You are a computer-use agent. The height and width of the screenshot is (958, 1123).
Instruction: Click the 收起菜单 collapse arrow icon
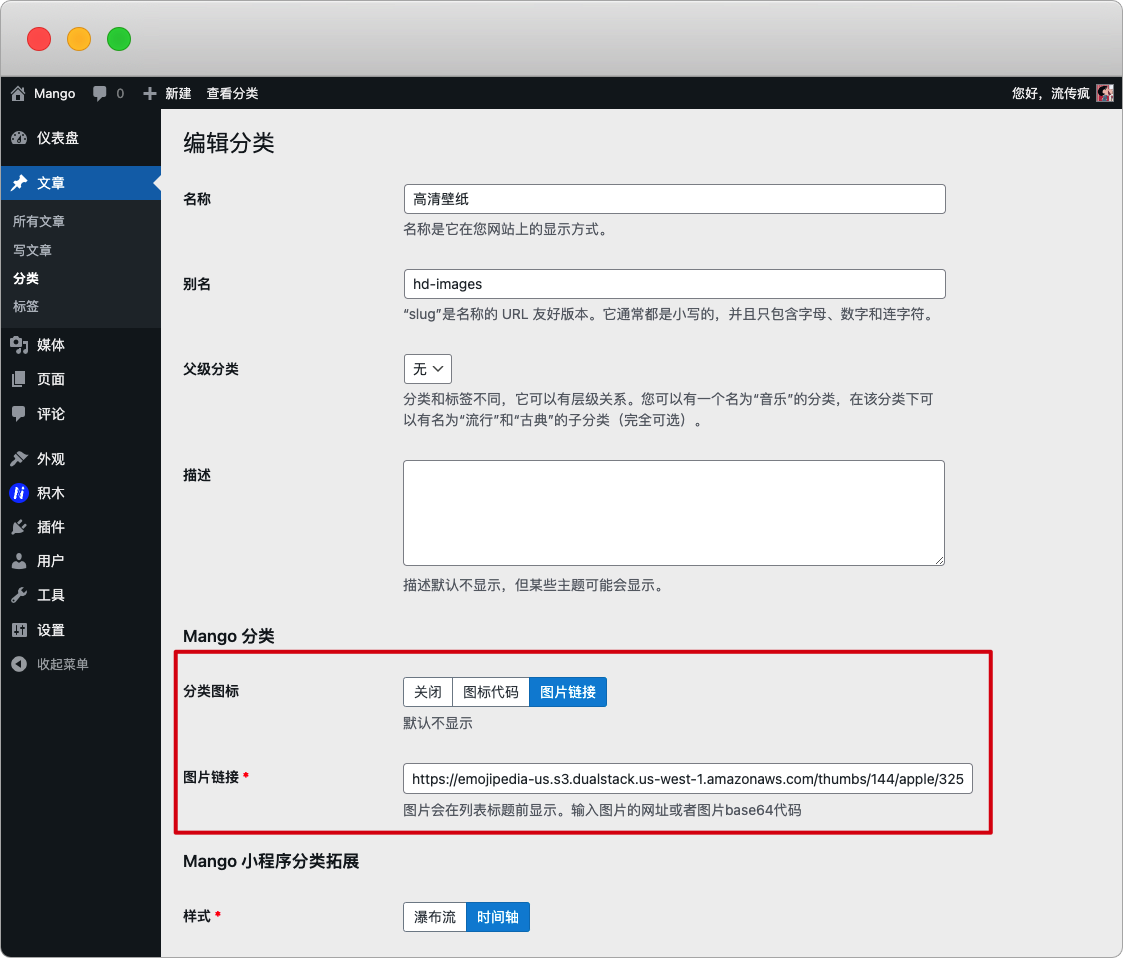tap(19, 664)
